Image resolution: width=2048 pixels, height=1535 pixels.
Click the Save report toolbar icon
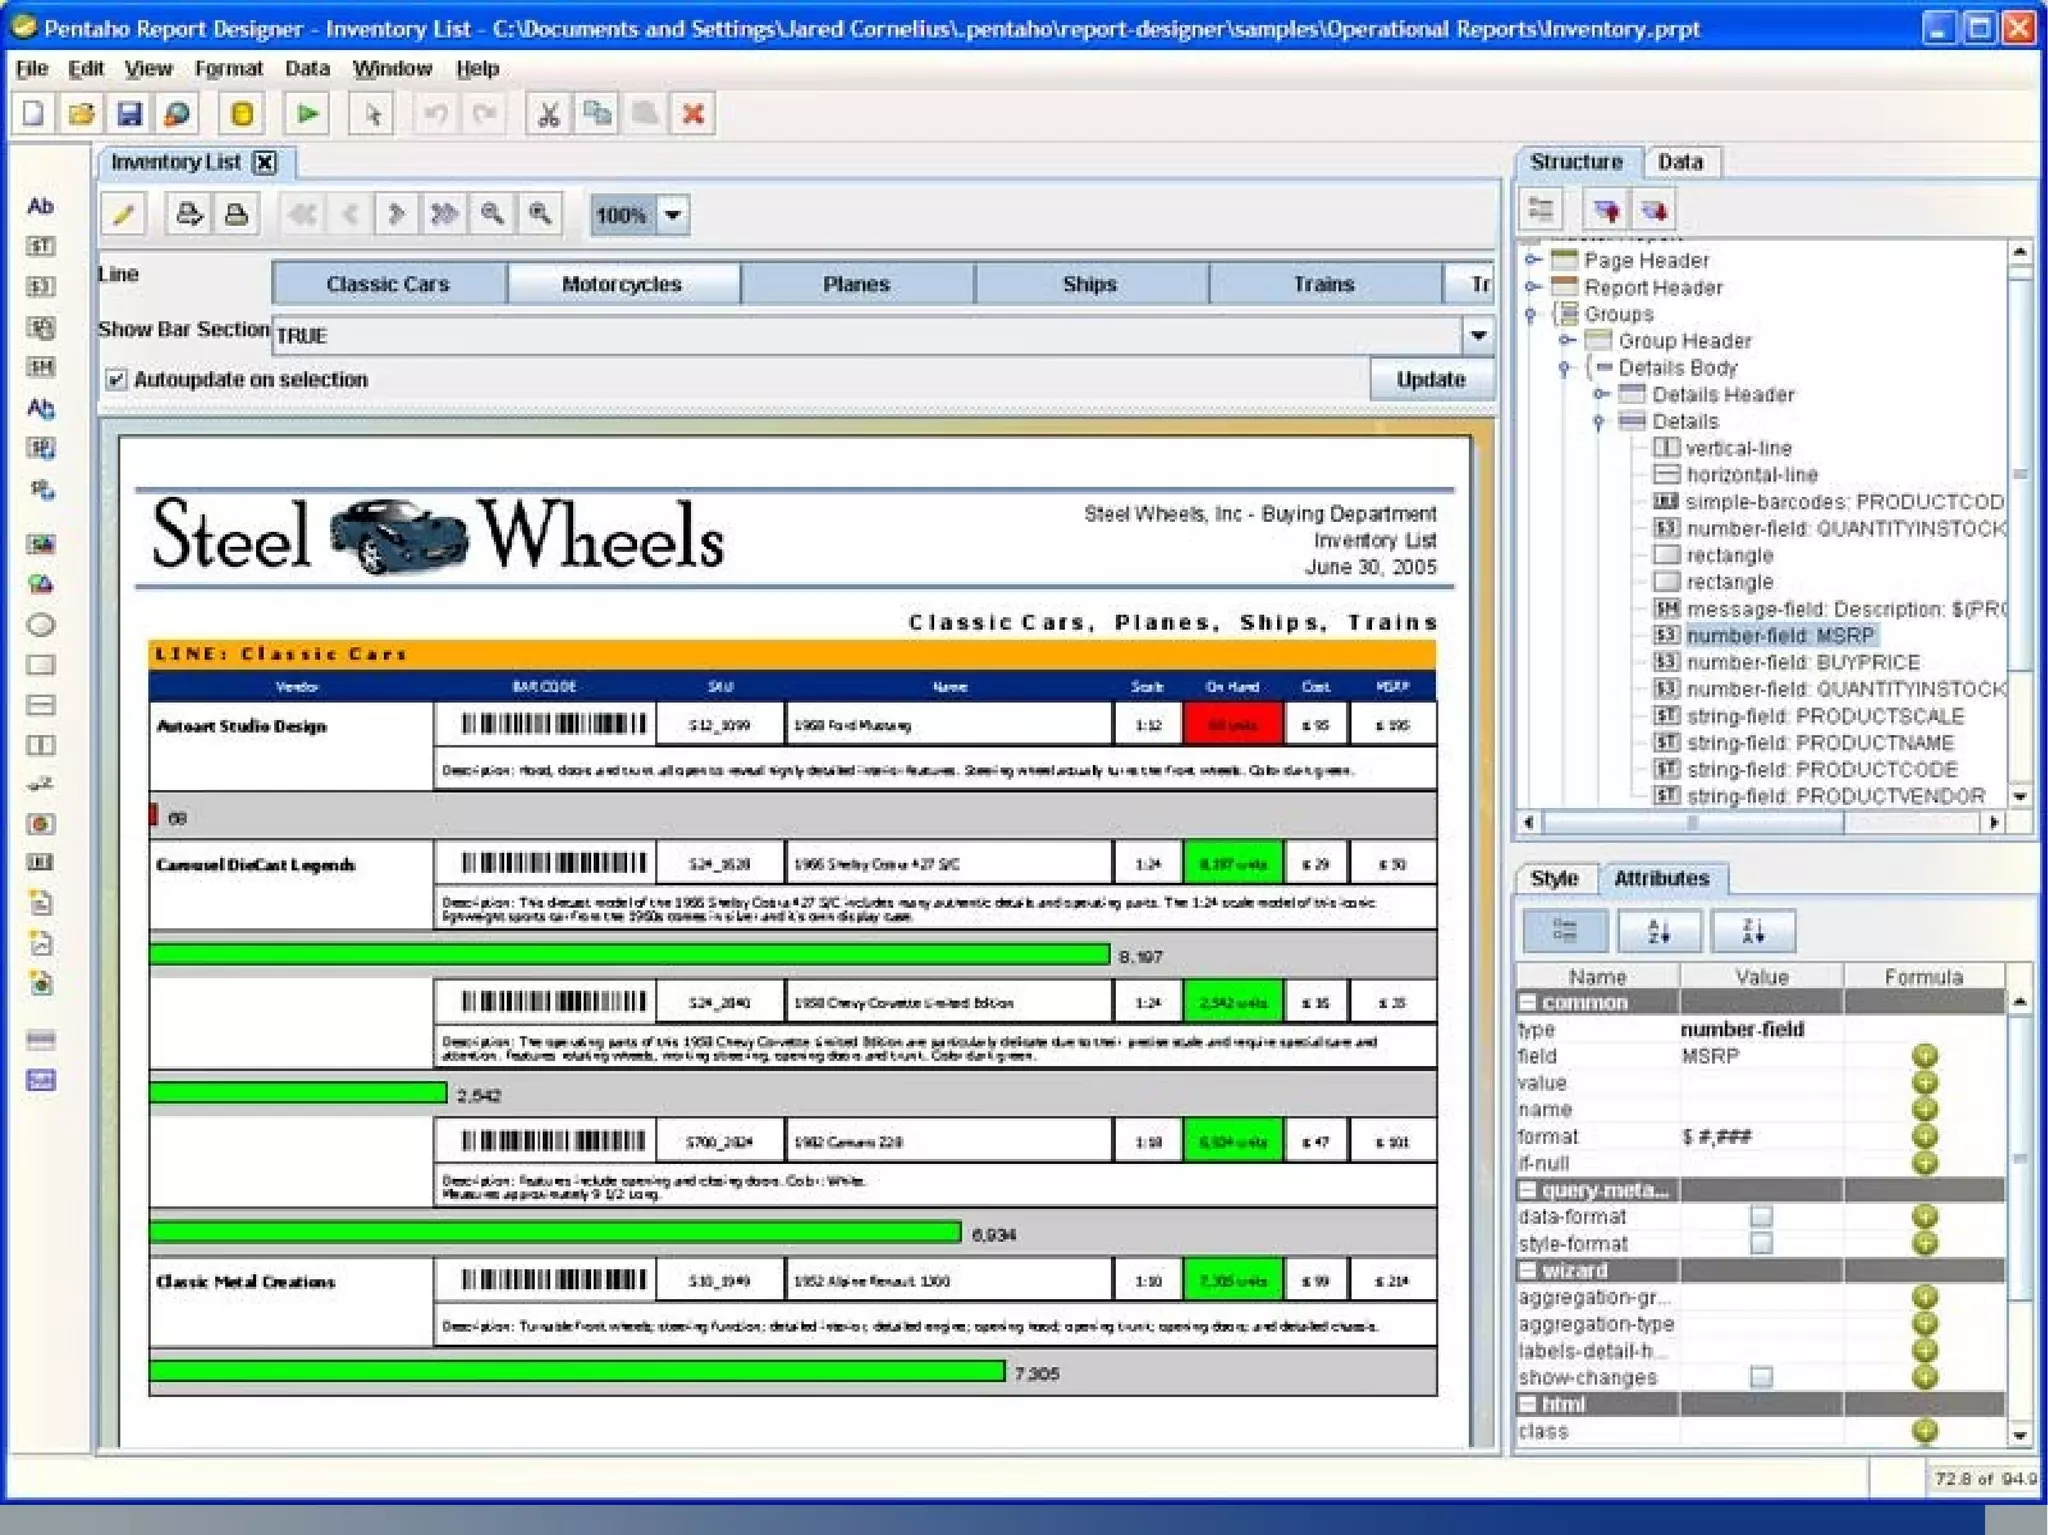[x=129, y=114]
